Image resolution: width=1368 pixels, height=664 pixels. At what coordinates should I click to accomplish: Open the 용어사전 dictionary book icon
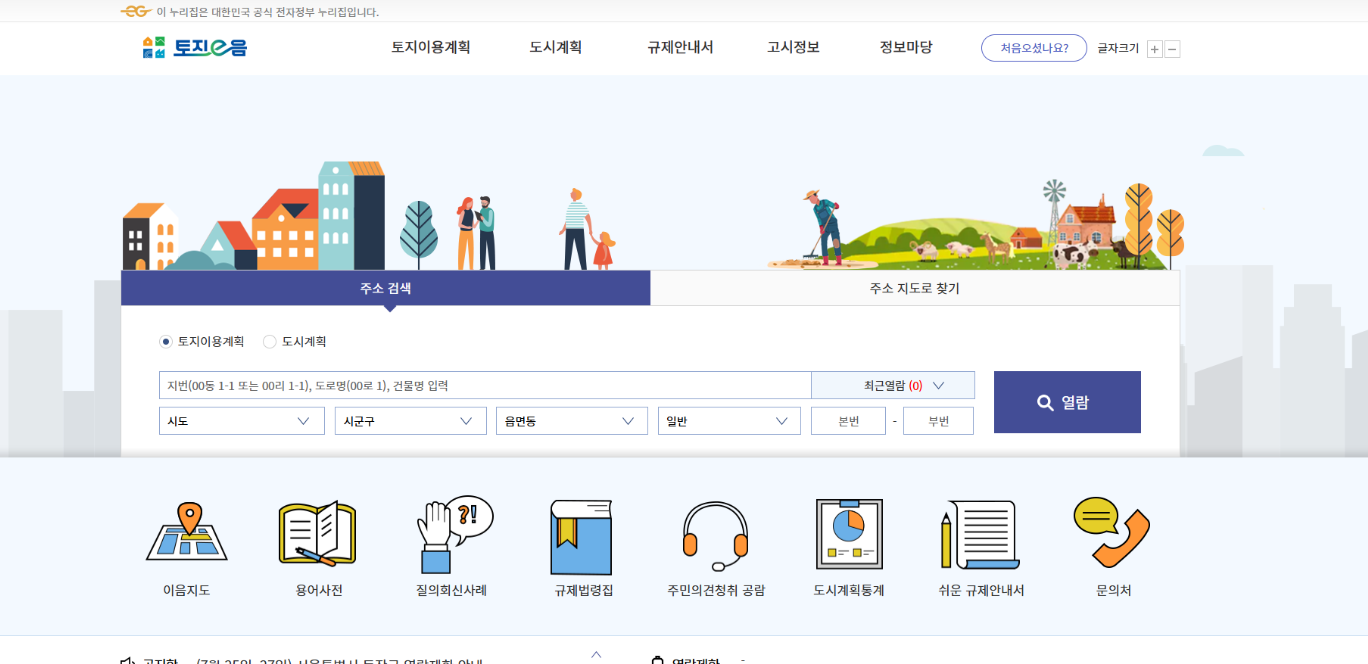[318, 533]
